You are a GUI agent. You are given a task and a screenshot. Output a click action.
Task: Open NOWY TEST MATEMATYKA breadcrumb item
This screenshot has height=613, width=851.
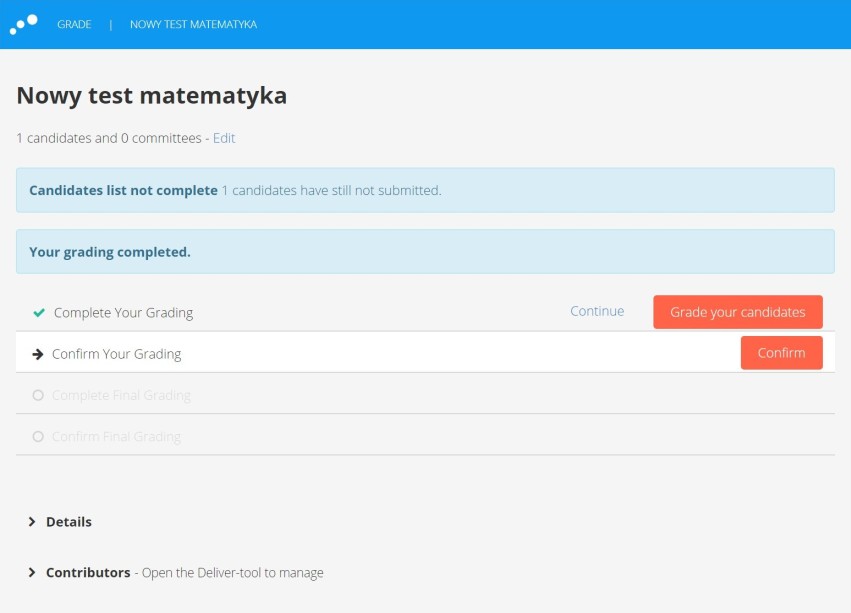[x=193, y=24]
